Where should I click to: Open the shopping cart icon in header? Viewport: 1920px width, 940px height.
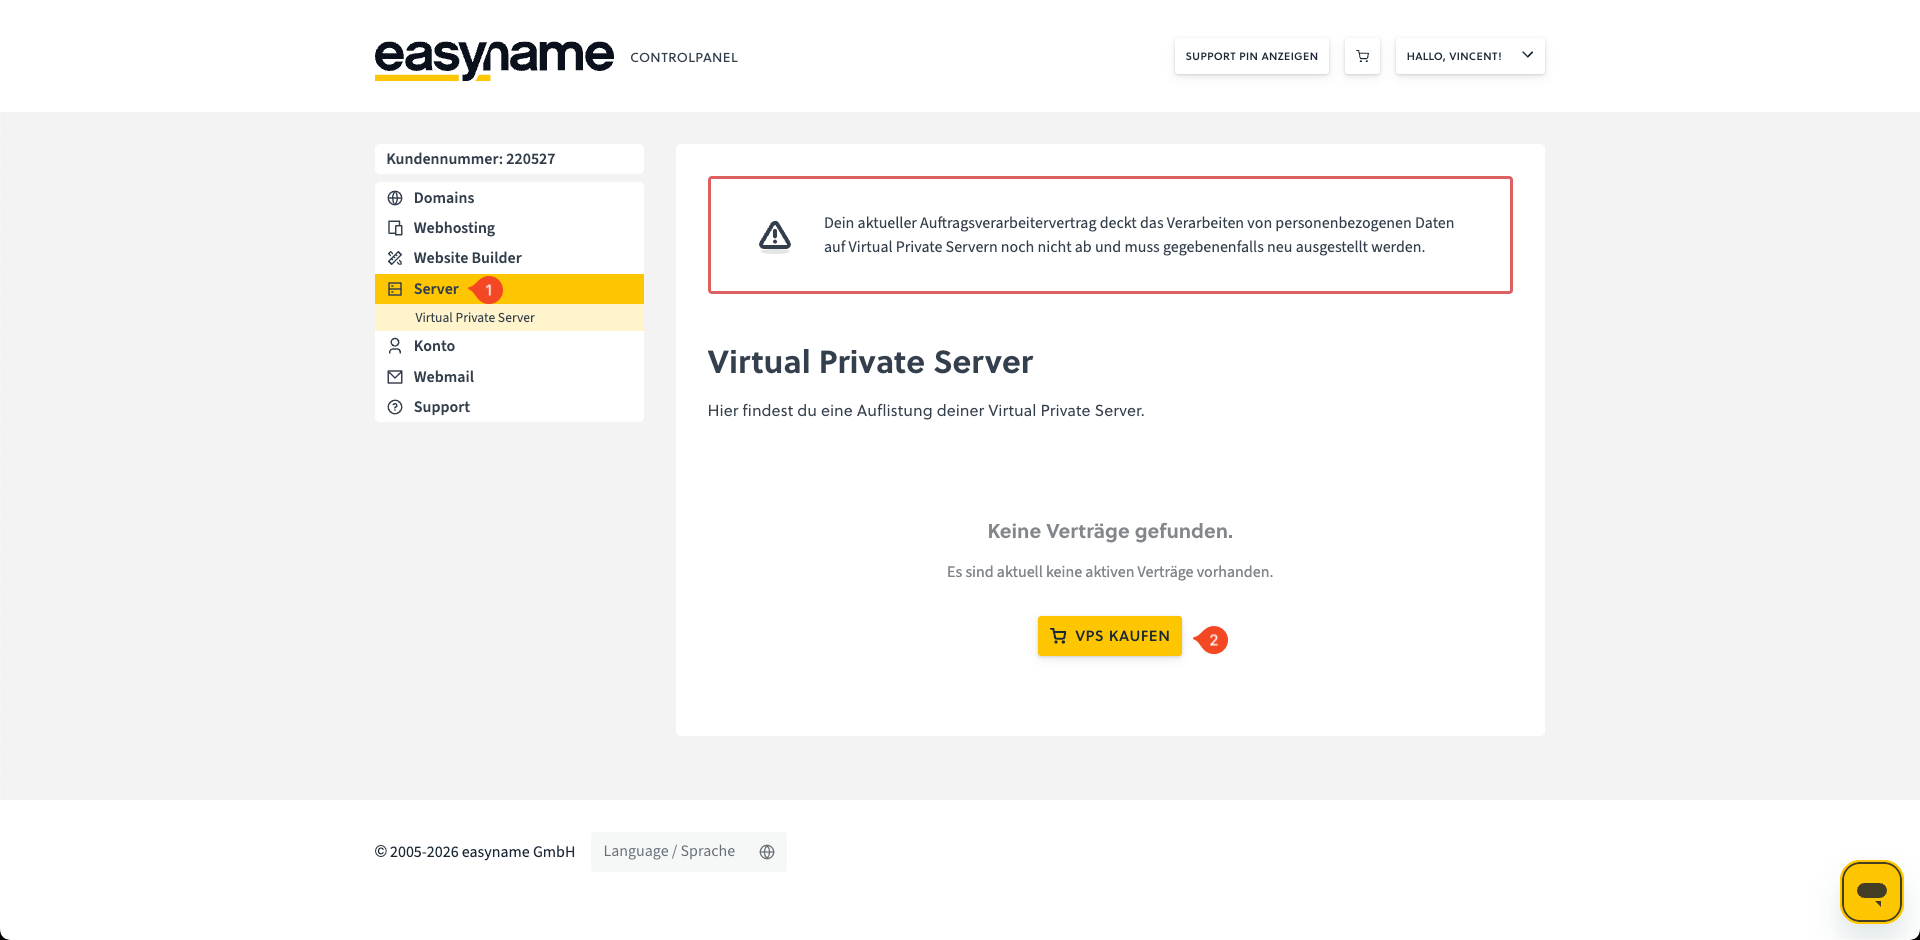pos(1362,56)
